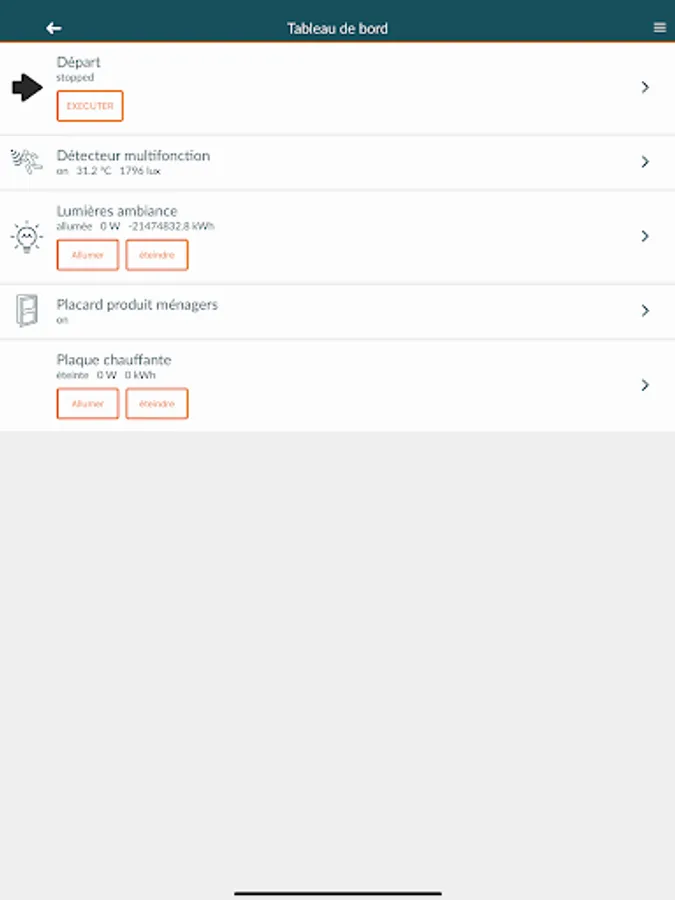
Task: Click the multifunction detector sensor icon
Action: click(x=27, y=161)
